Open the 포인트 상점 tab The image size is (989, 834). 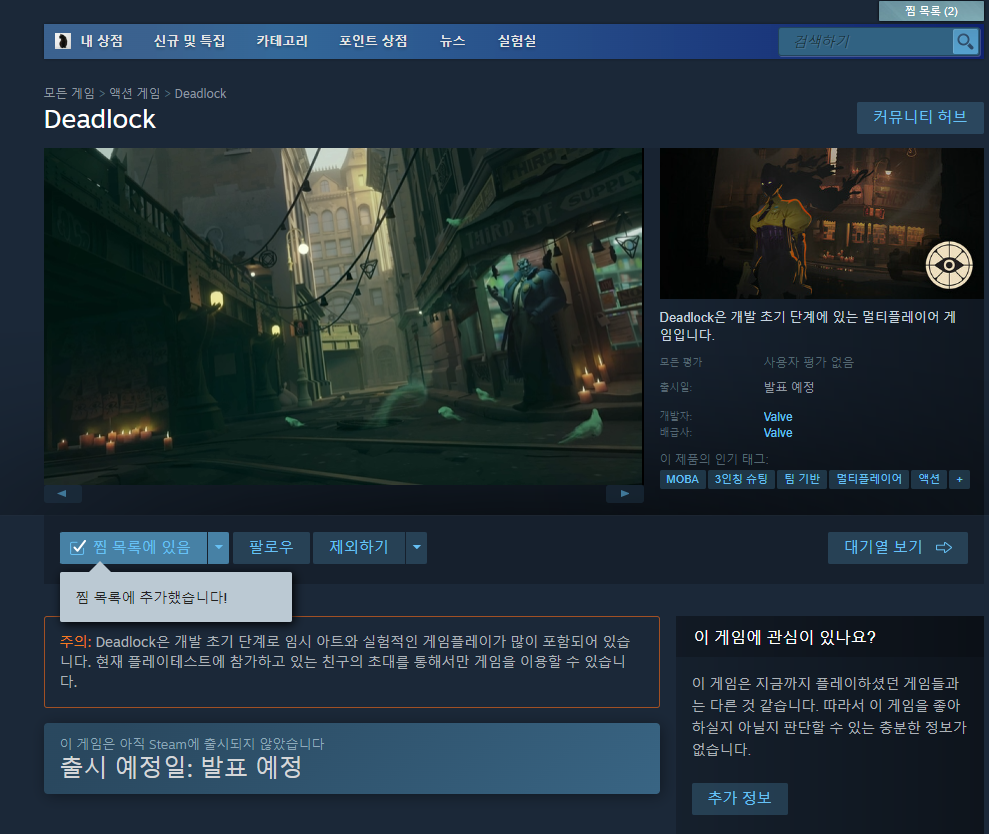[373, 41]
